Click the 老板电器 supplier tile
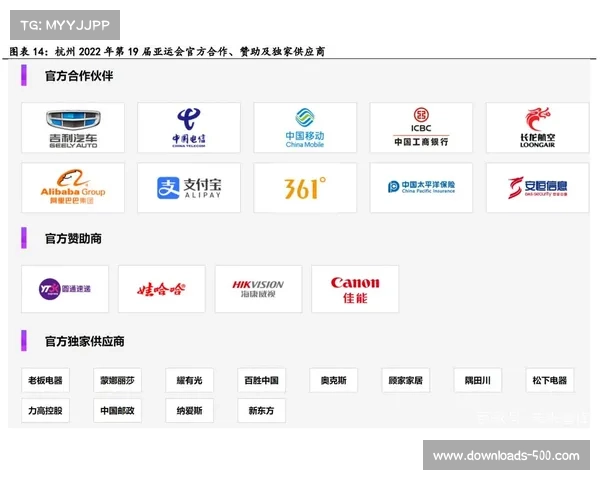The image size is (600, 480). 46,380
